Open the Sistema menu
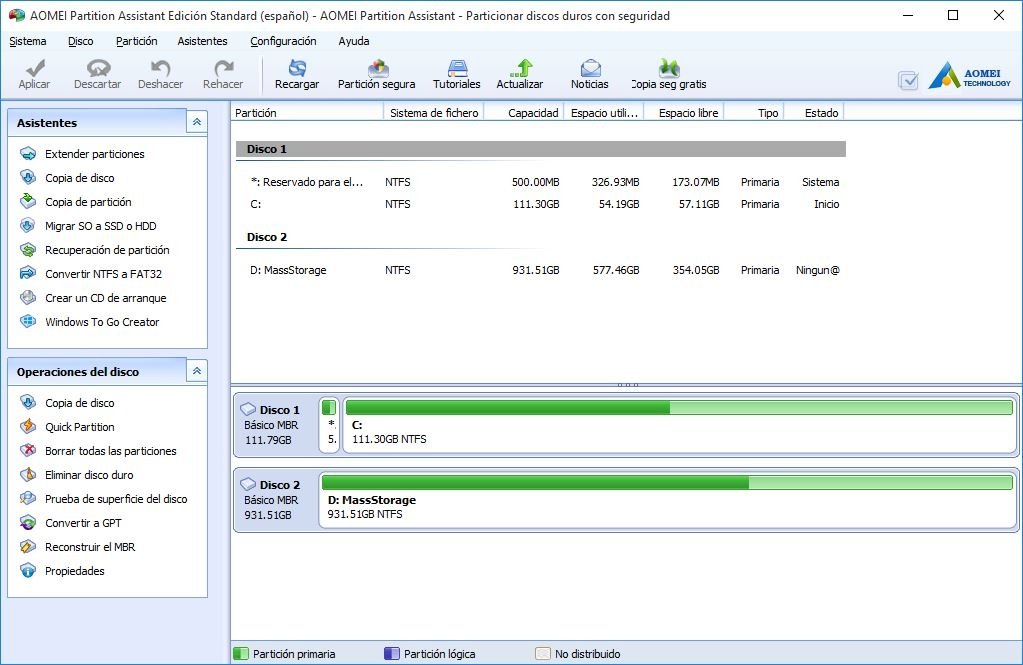This screenshot has width=1023, height=665. (x=28, y=41)
